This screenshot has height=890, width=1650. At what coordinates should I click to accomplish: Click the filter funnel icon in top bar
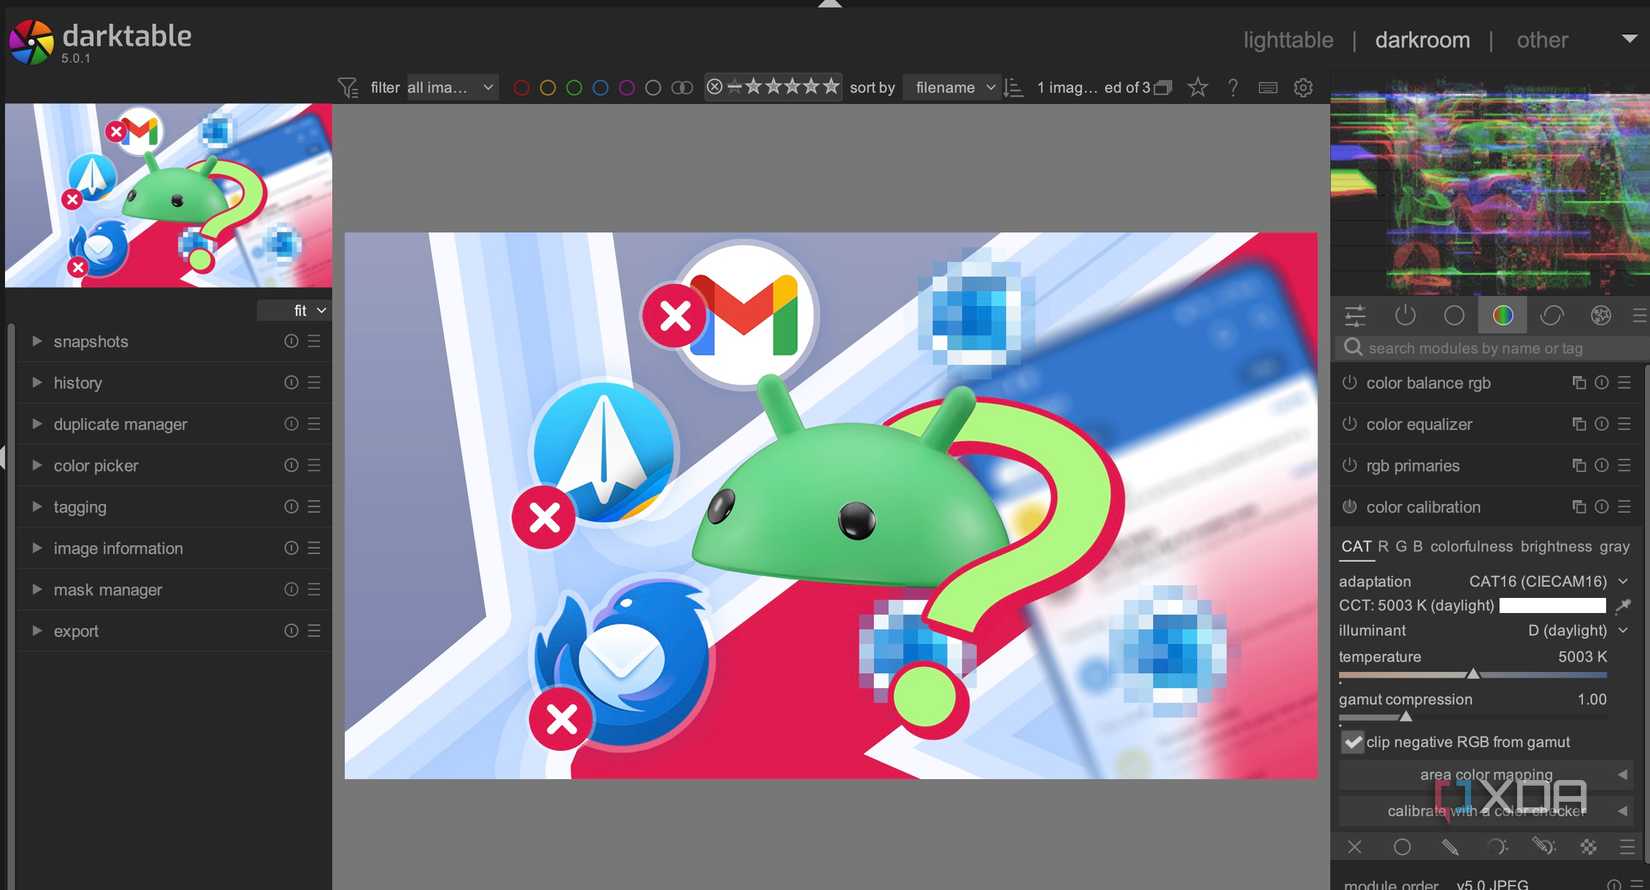pos(347,88)
